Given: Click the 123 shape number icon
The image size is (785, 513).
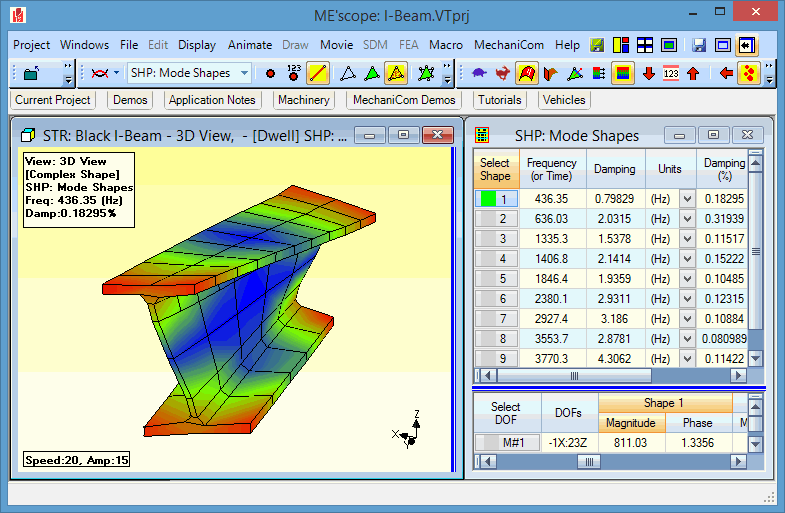Looking at the screenshot, I should click(x=671, y=74).
